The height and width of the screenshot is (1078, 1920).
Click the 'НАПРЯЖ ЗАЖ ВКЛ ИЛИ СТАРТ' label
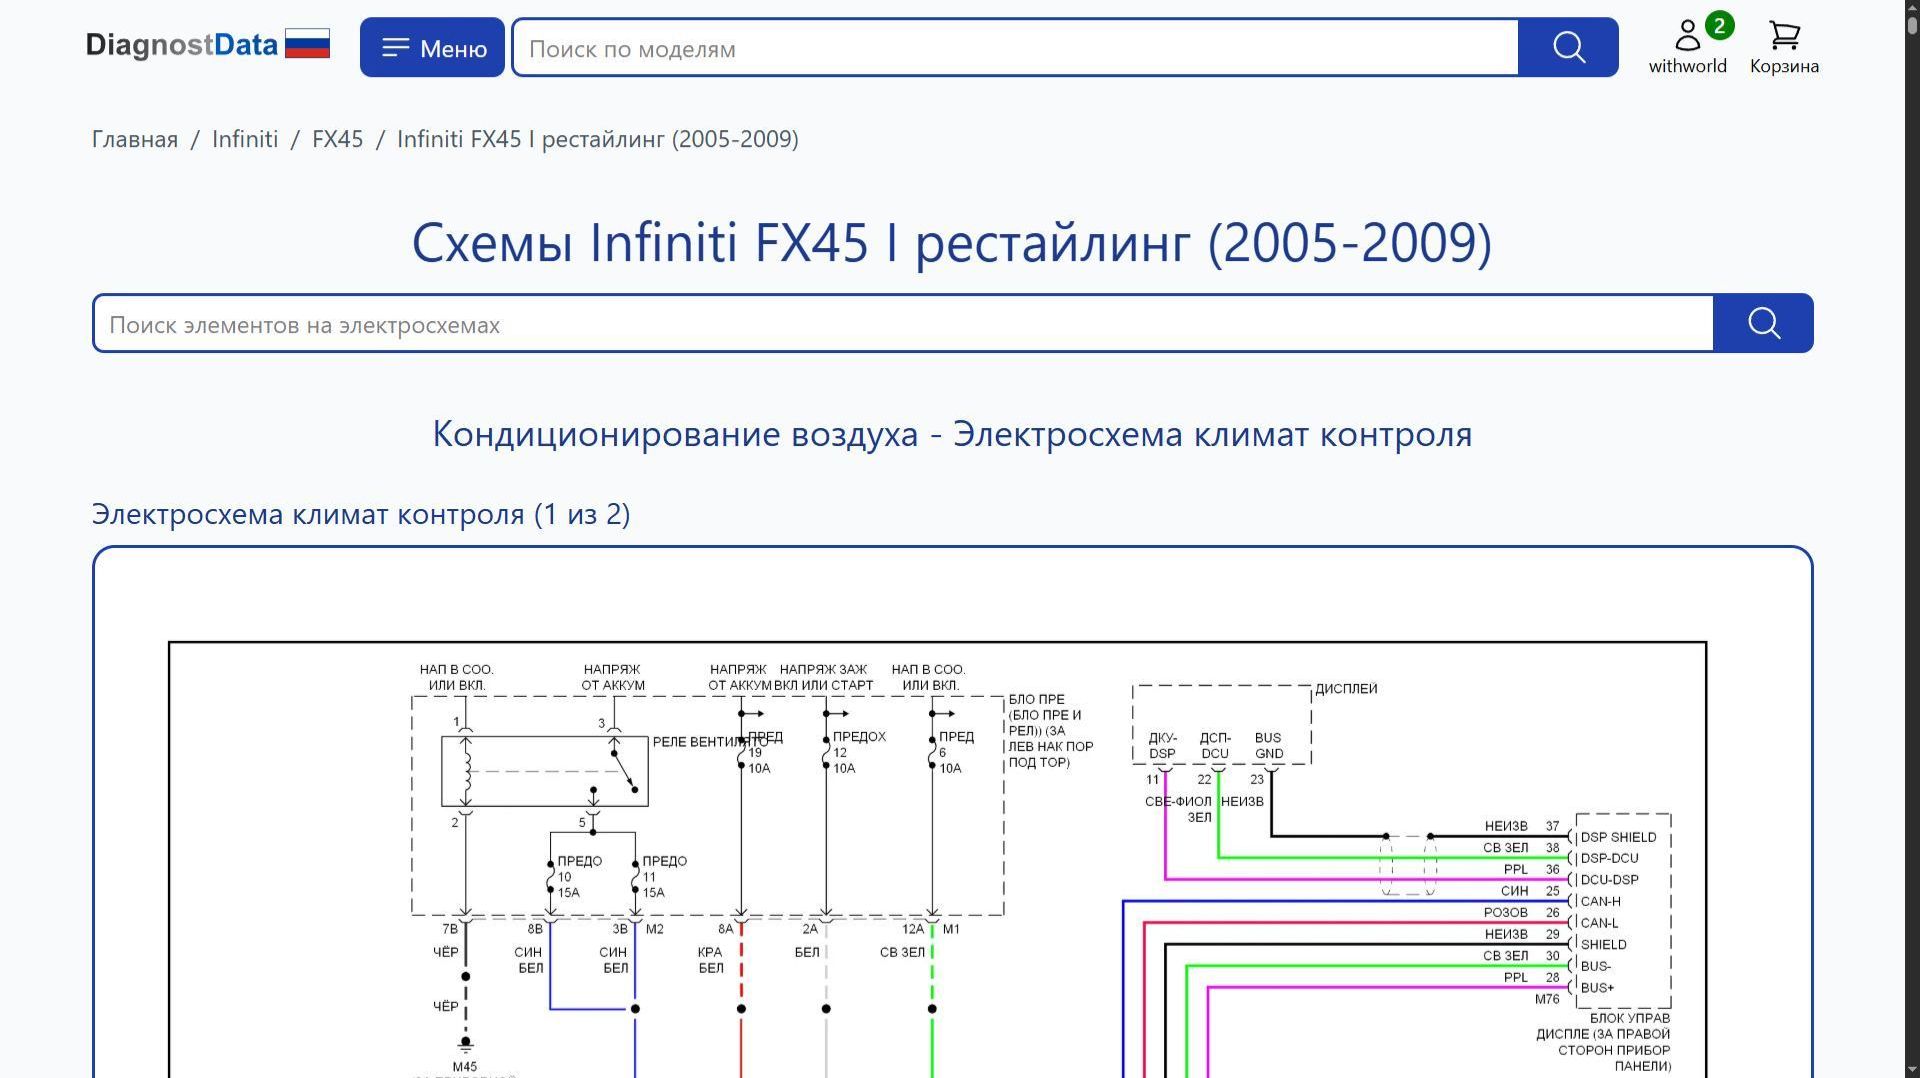825,677
